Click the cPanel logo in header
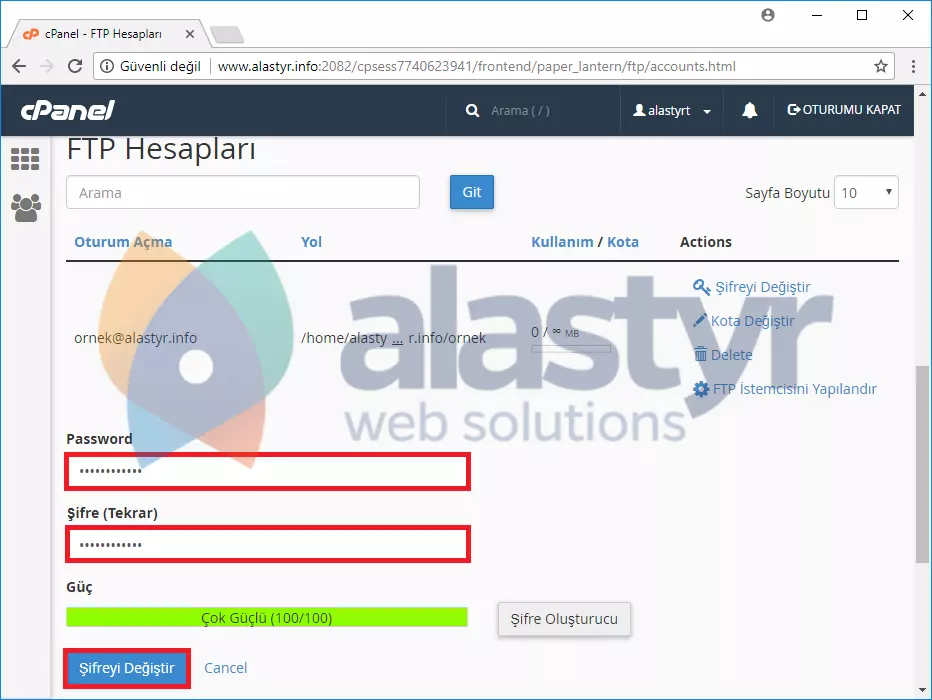The image size is (932, 700). (68, 110)
